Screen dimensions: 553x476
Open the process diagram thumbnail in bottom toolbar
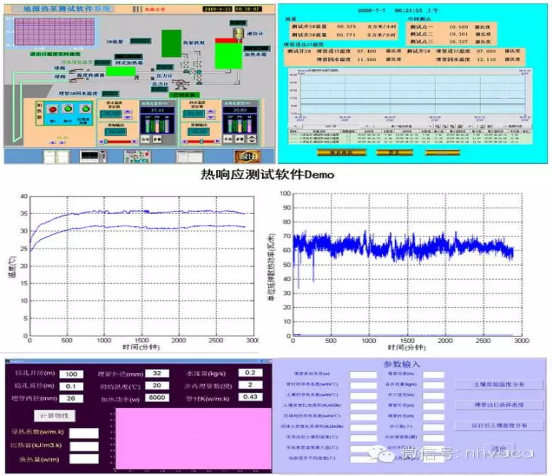[x=137, y=157]
